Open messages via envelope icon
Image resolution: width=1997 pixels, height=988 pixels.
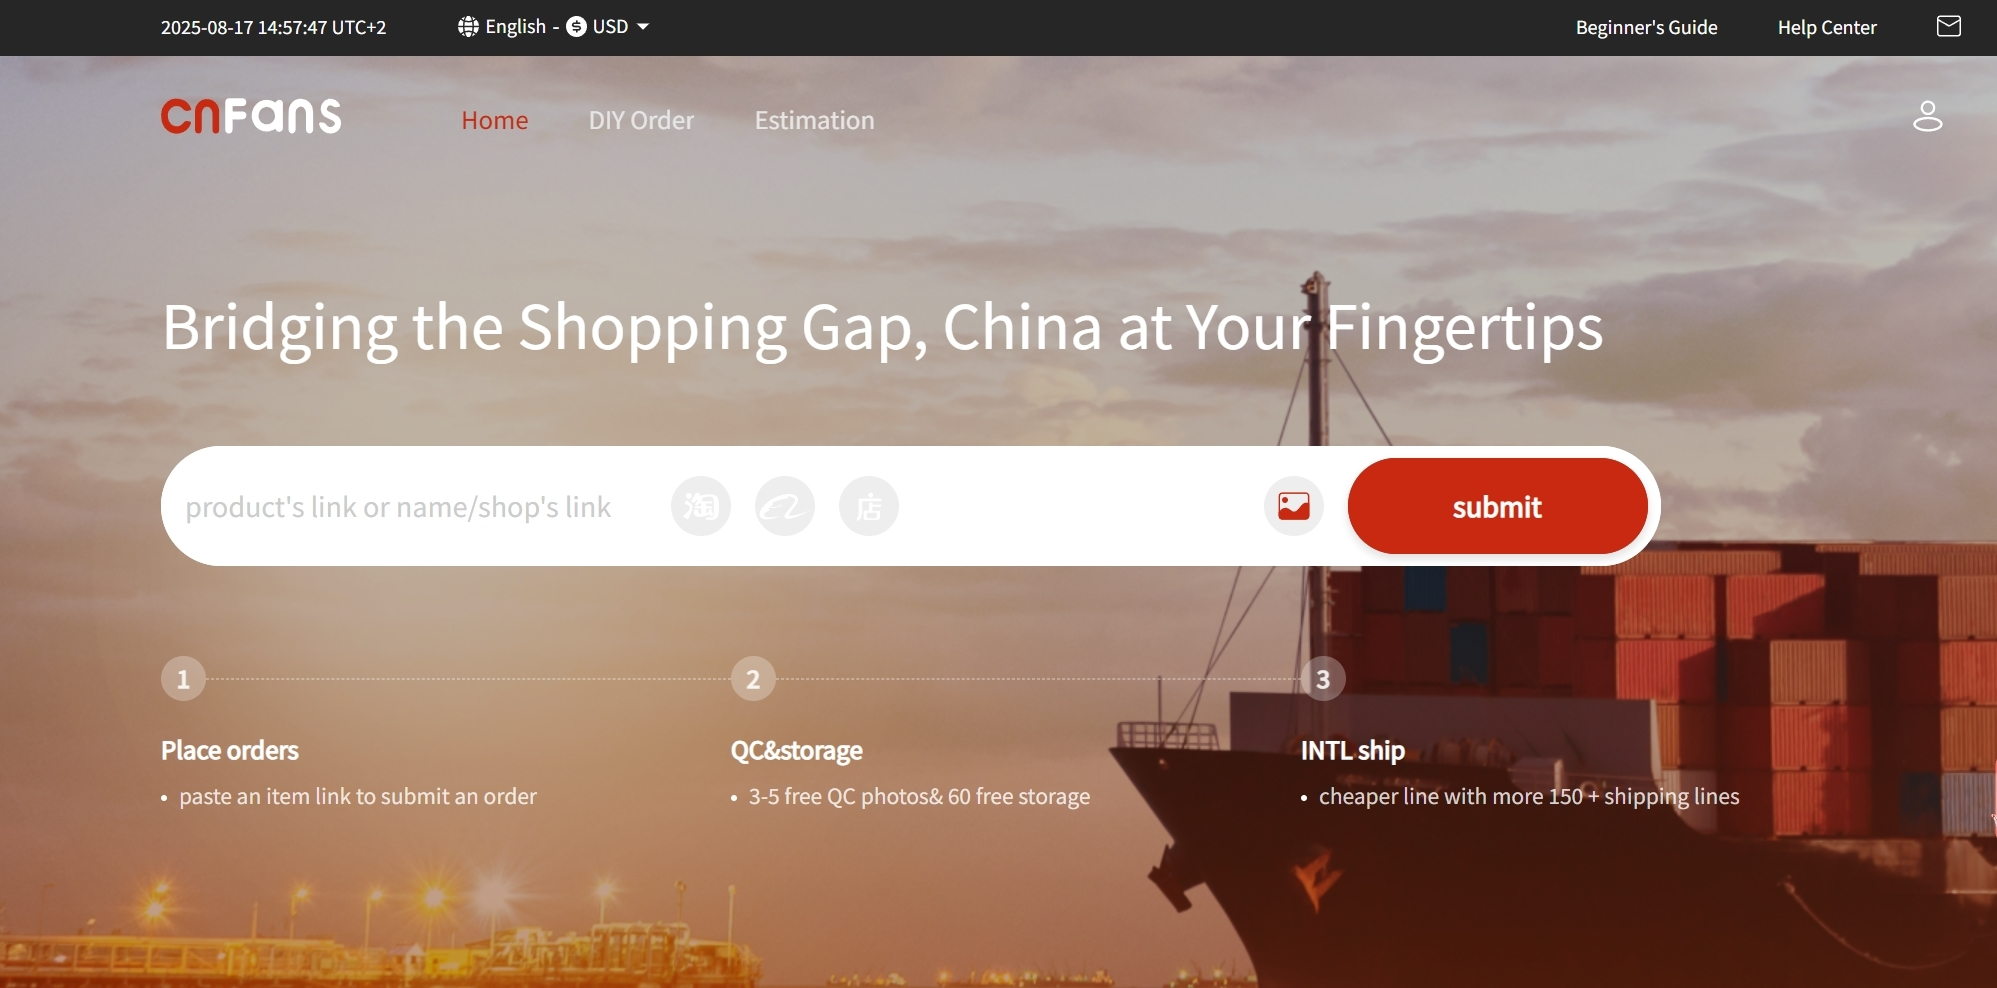coord(1948,27)
